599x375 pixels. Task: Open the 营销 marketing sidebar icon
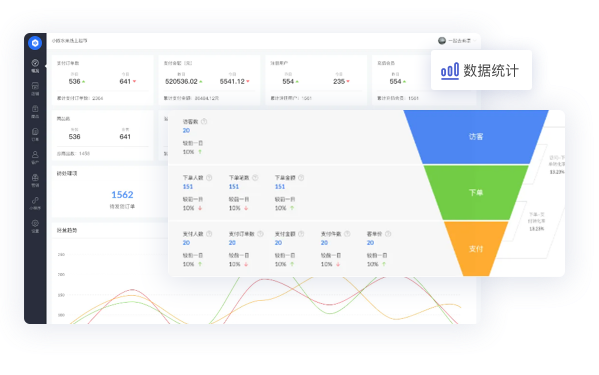pos(35,180)
